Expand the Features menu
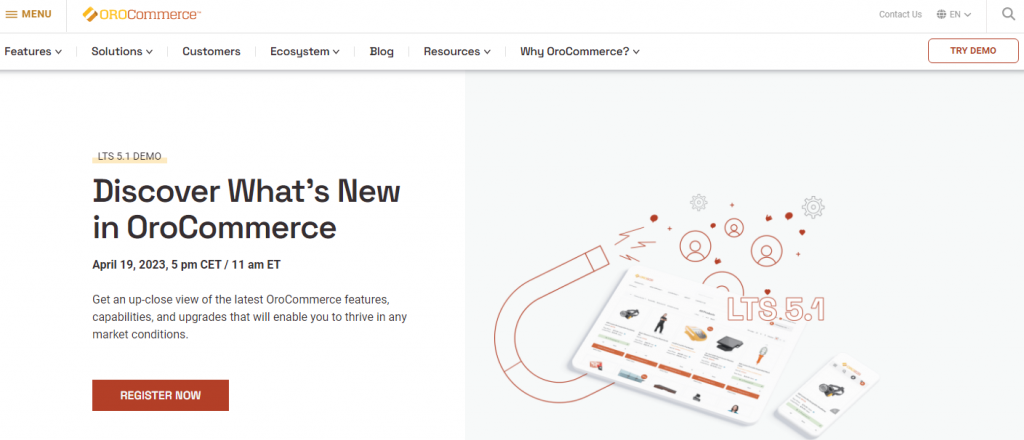Screen dimensions: 1024x440 coord(33,52)
